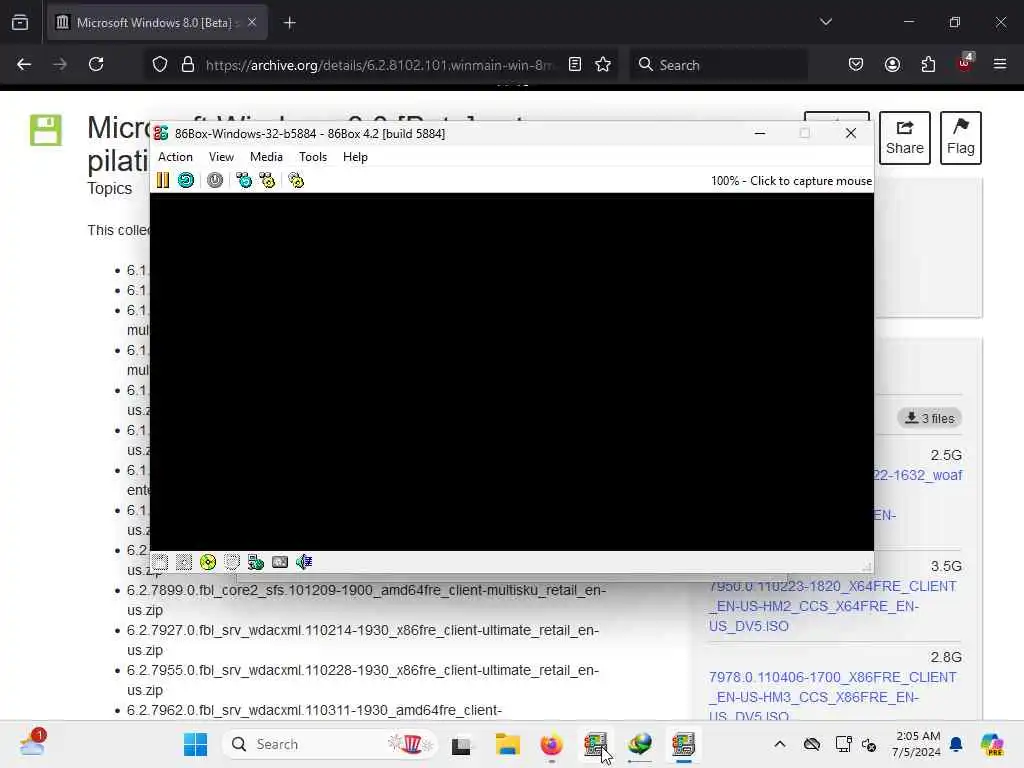The width and height of the screenshot is (1024, 768).
Task: Reload the archive.org page
Action: (97, 65)
